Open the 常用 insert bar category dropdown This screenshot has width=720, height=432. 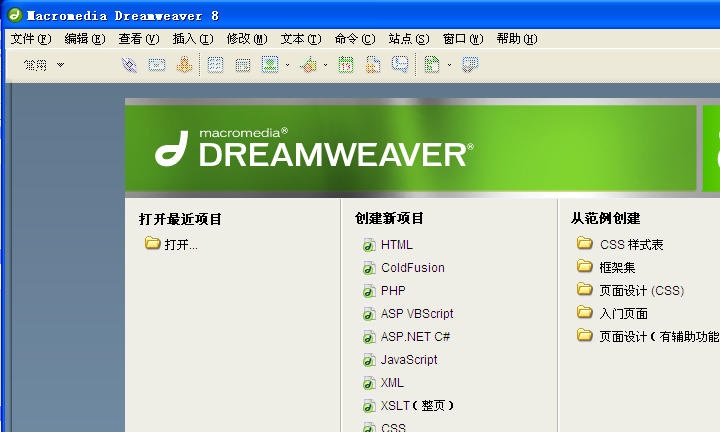[61, 65]
